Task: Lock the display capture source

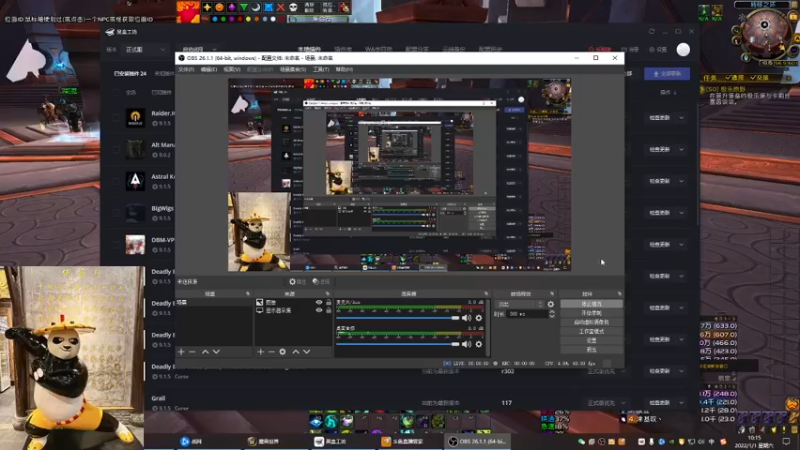Action: pos(328,310)
